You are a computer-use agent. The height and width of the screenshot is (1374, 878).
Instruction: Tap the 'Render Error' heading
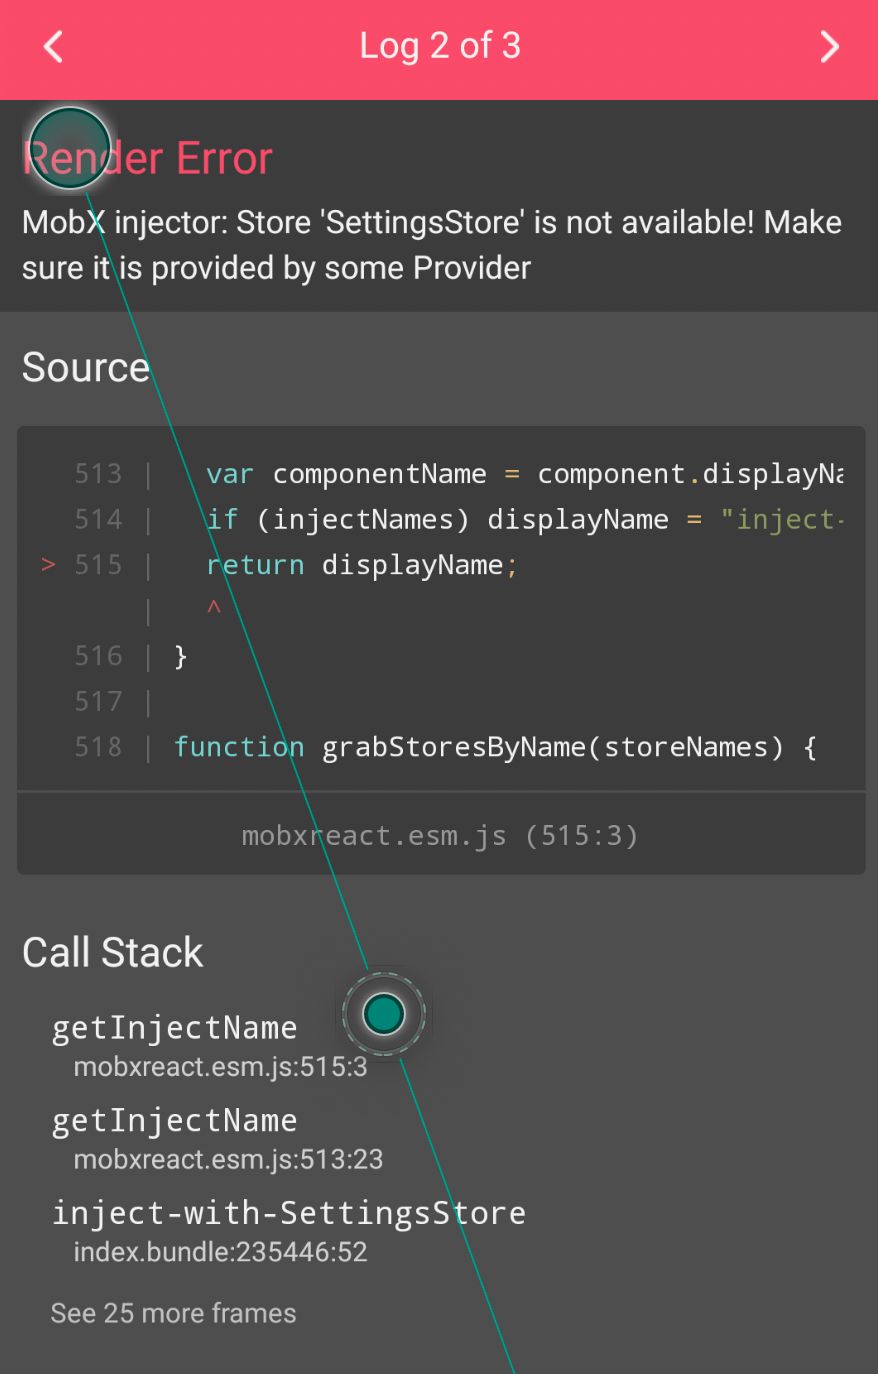pos(148,159)
